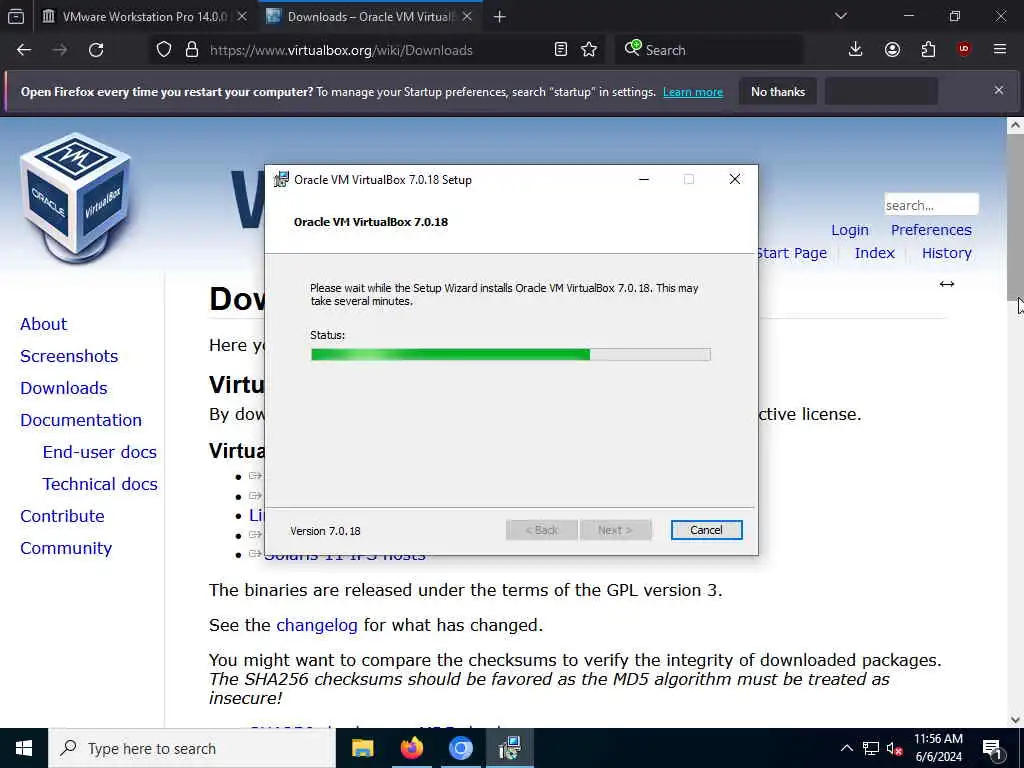Image resolution: width=1024 pixels, height=768 pixels.
Task: Click the Firefox Search box
Action: [x=709, y=50]
